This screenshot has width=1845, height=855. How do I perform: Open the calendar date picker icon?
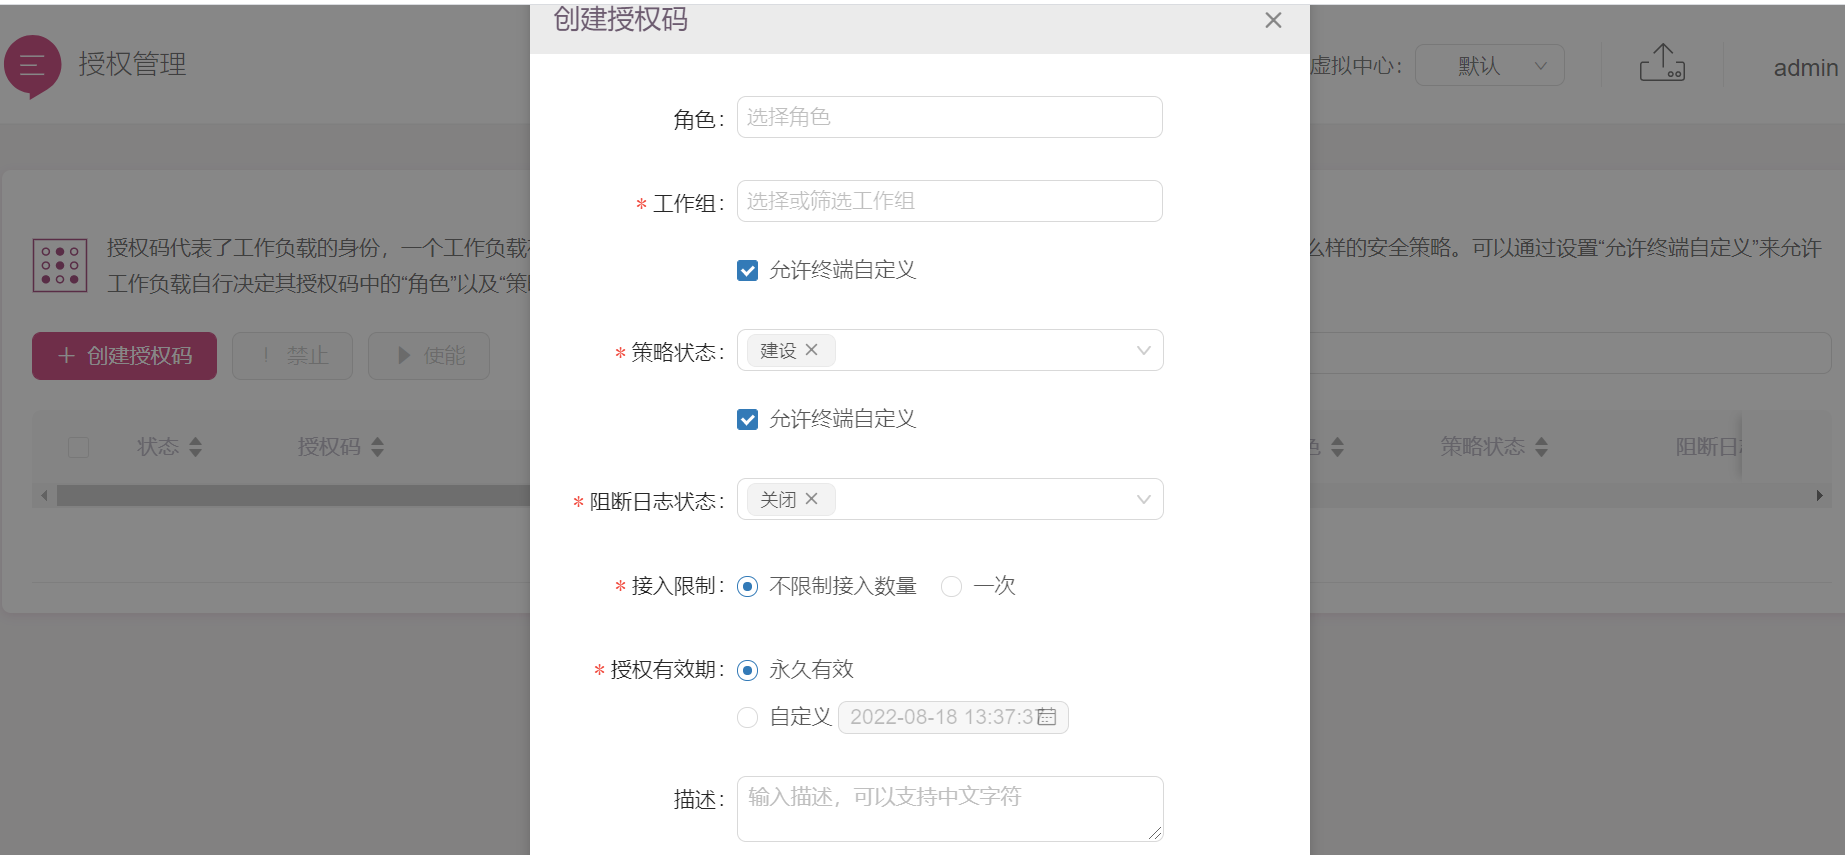pyautogui.click(x=1047, y=717)
